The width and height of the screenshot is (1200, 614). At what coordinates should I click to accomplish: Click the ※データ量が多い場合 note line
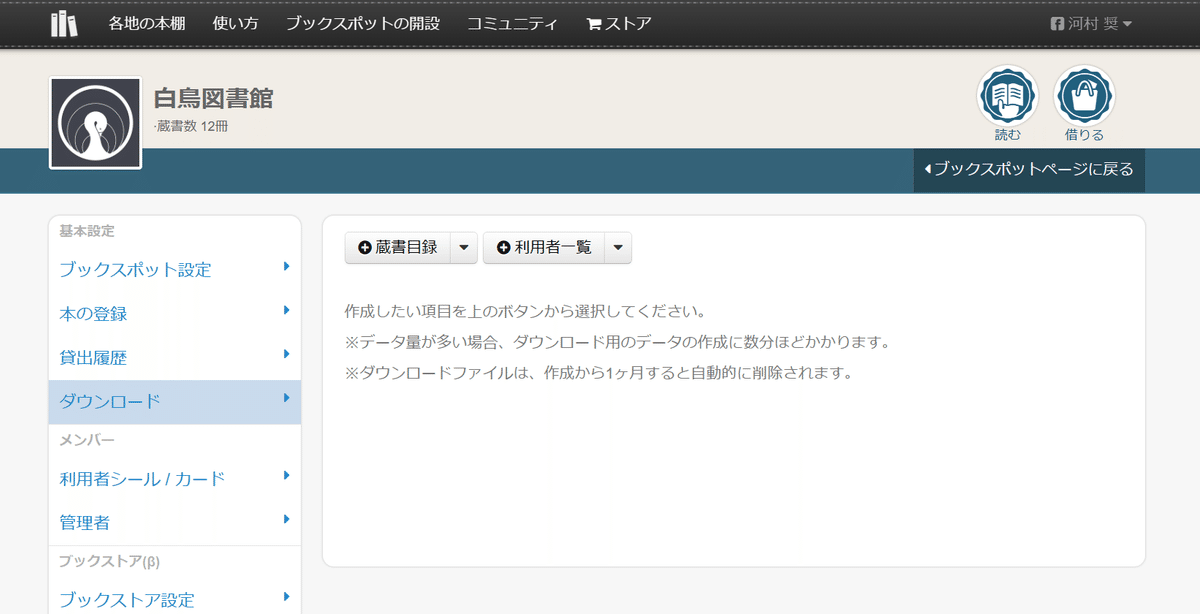(x=617, y=342)
